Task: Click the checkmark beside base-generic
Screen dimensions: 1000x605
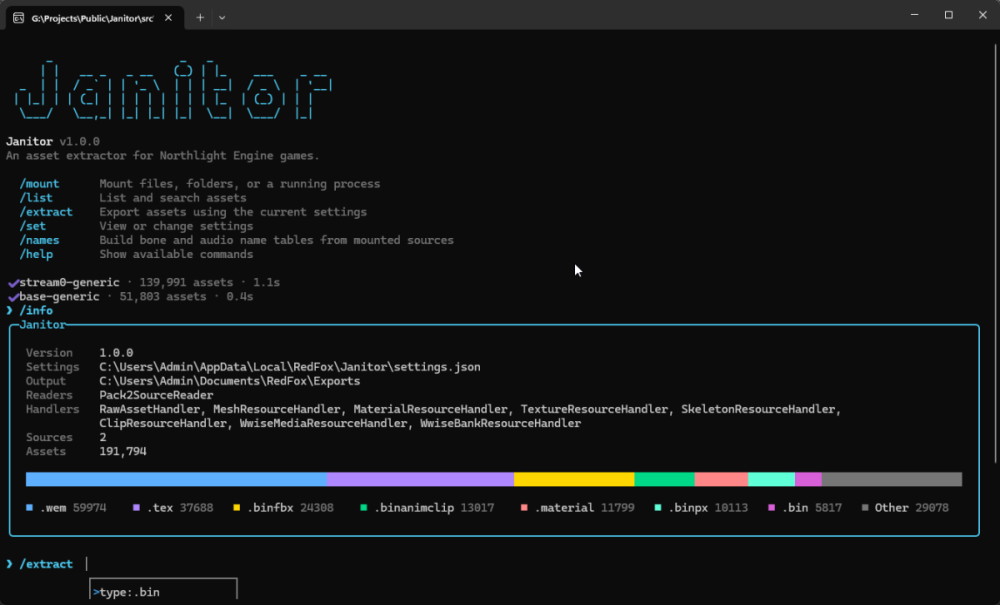Action: coord(13,296)
